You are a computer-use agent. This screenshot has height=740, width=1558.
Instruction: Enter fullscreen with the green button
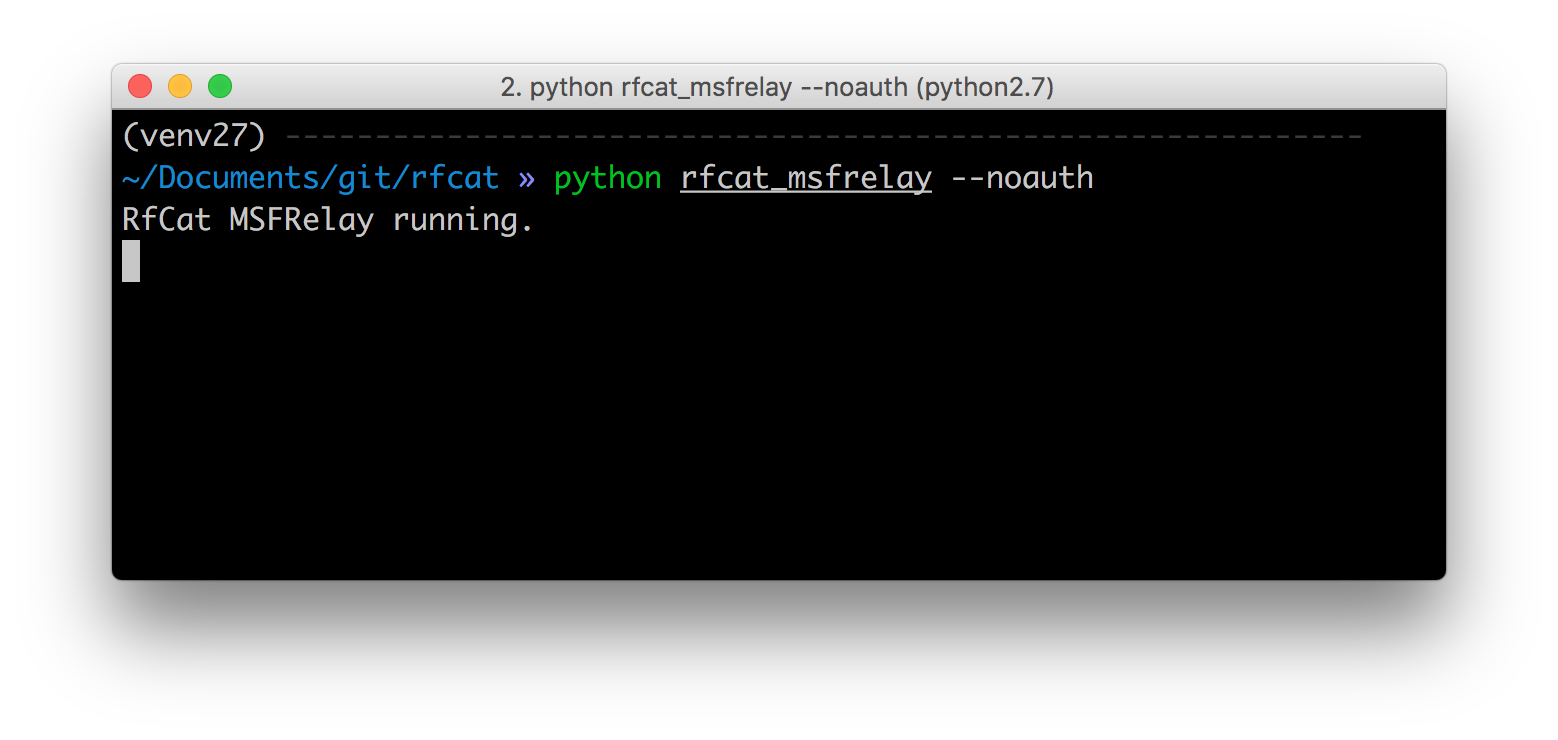(x=220, y=87)
